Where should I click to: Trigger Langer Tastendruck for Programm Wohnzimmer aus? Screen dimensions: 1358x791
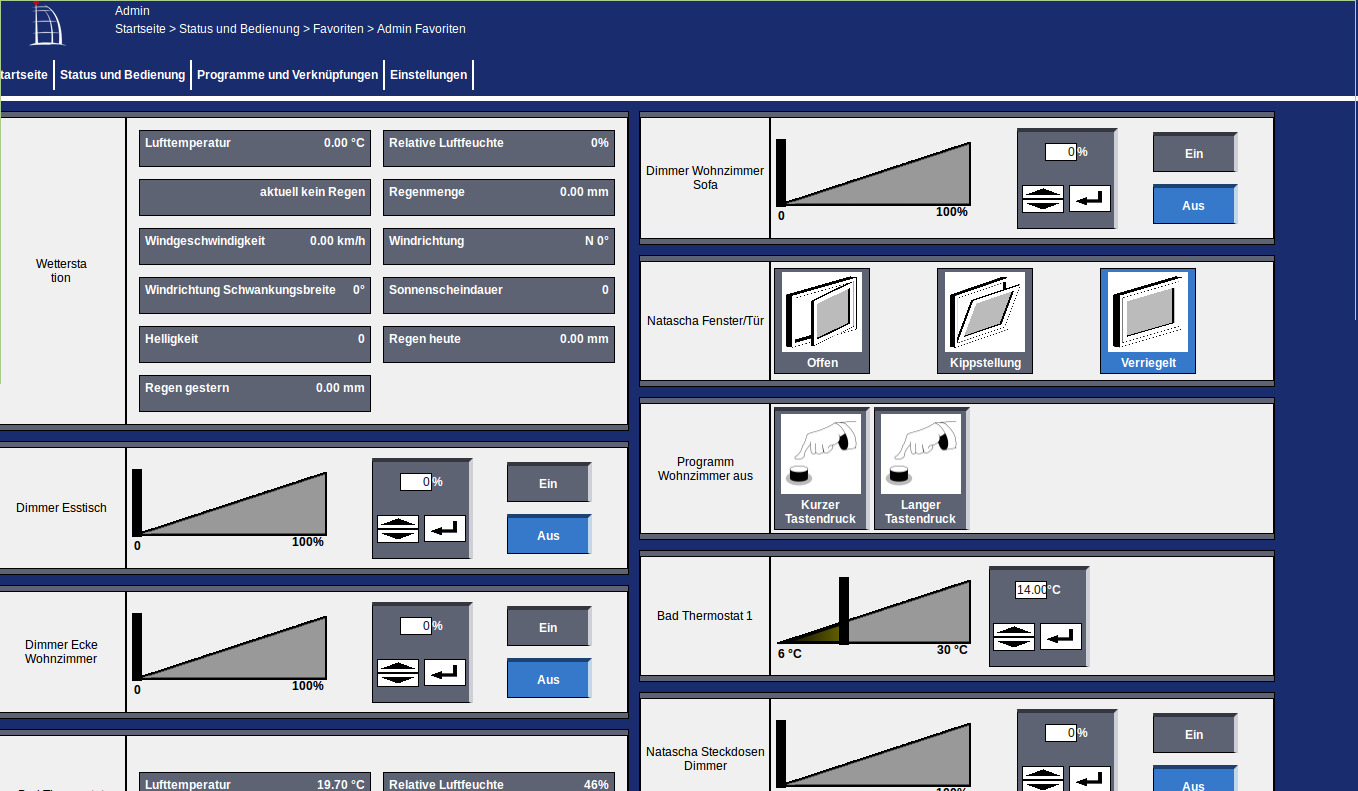(920, 468)
